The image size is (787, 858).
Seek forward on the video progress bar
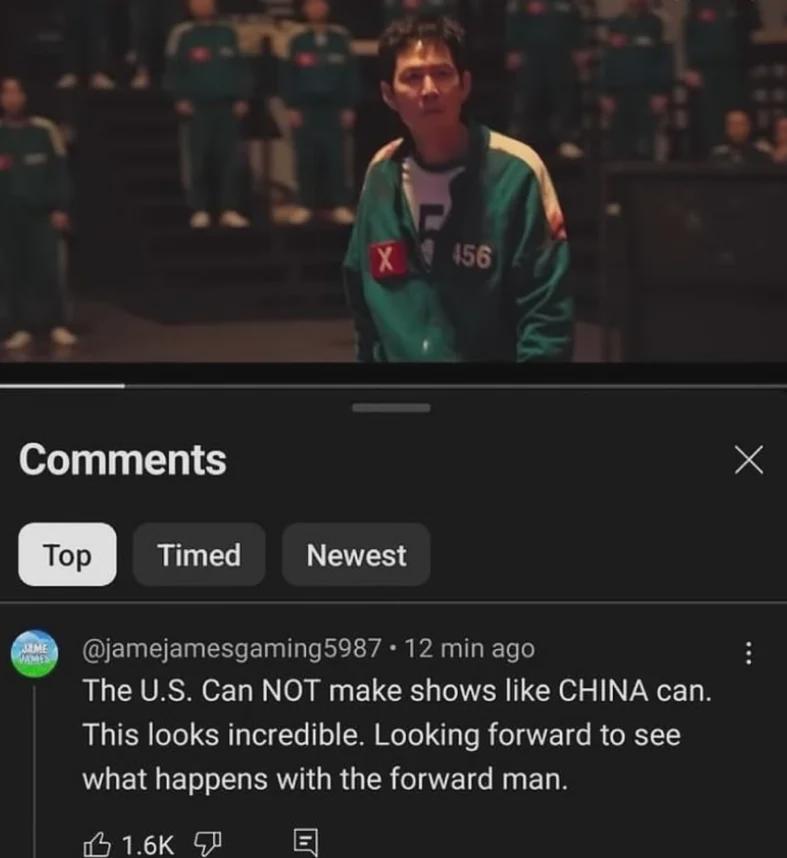click(x=455, y=386)
